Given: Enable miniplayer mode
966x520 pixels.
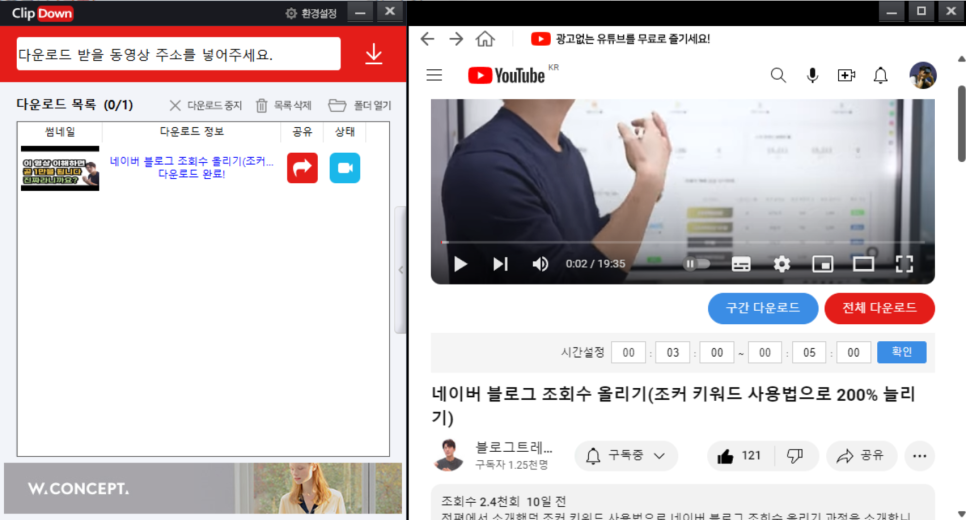Looking at the screenshot, I should coord(822,264).
